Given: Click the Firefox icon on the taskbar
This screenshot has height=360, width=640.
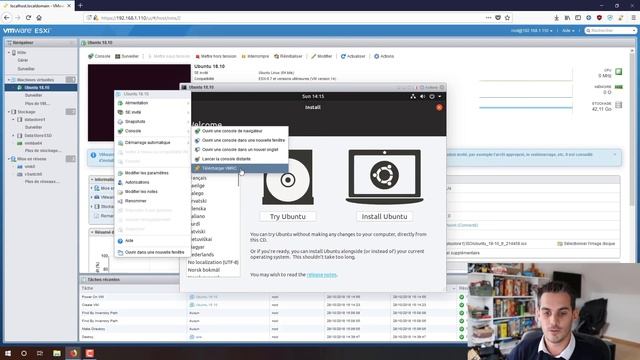Looking at the screenshot, I should [x=73, y=353].
